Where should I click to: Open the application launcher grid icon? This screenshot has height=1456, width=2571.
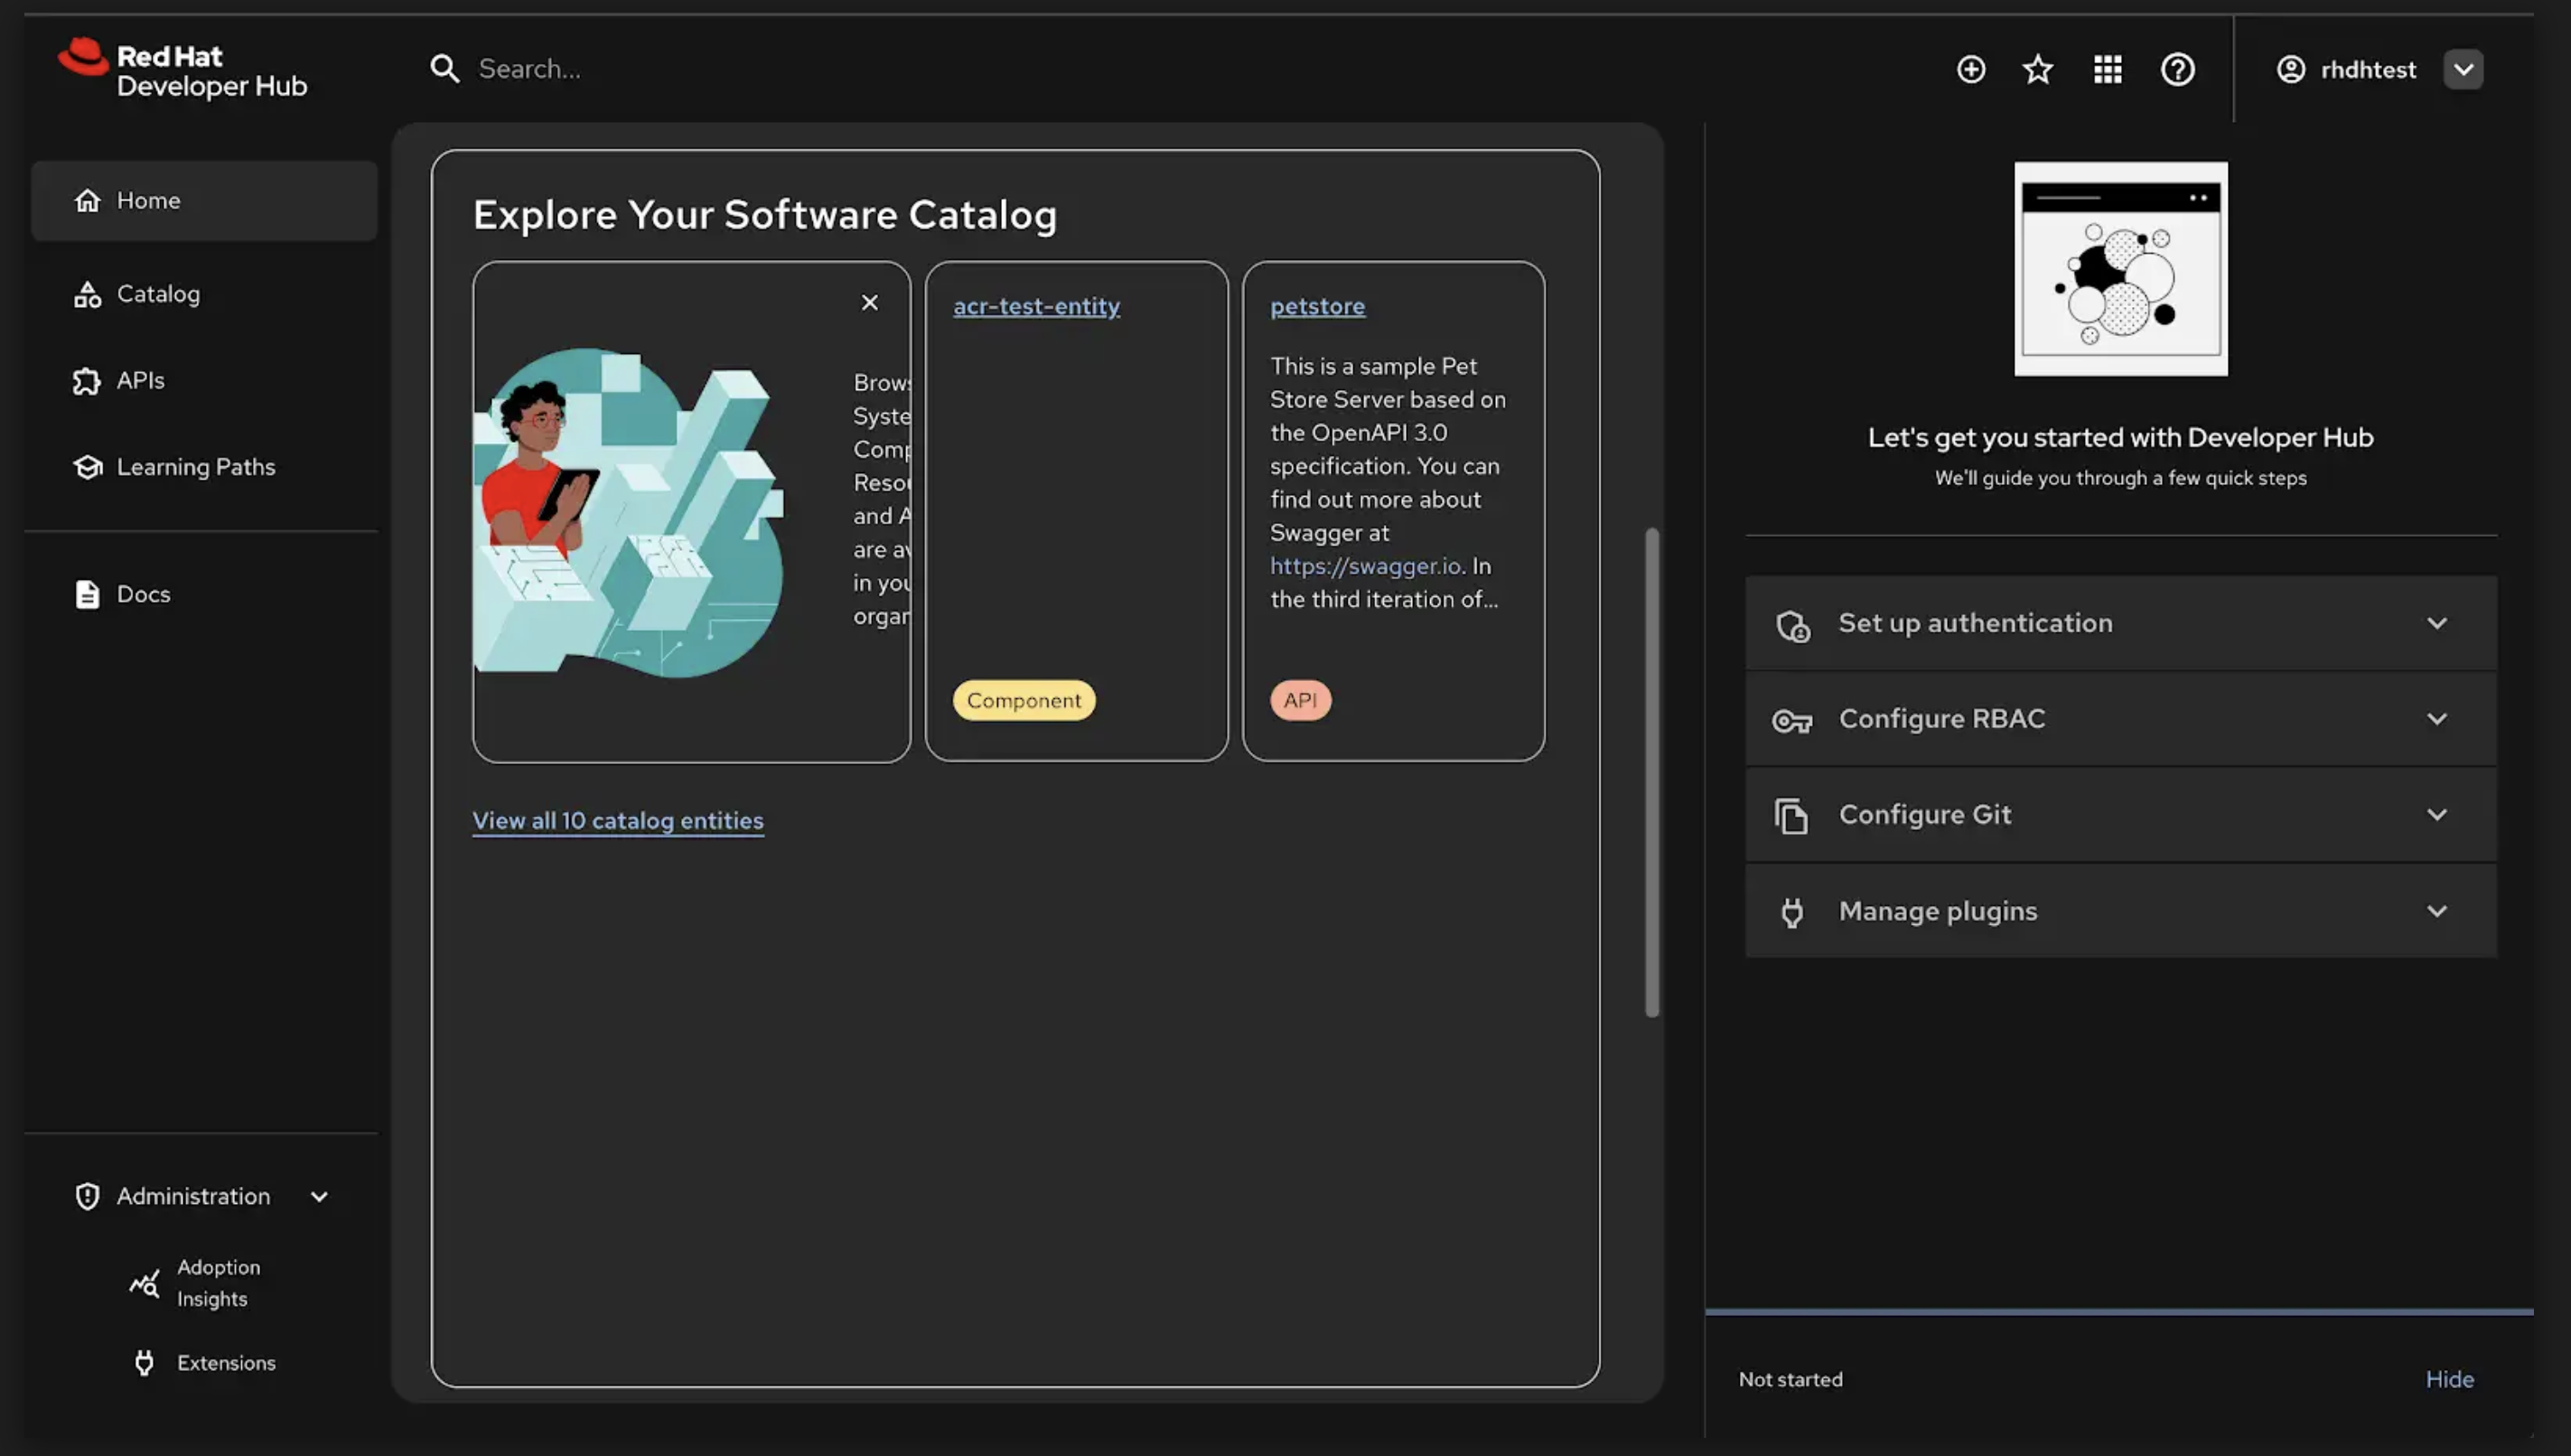[x=2107, y=69]
